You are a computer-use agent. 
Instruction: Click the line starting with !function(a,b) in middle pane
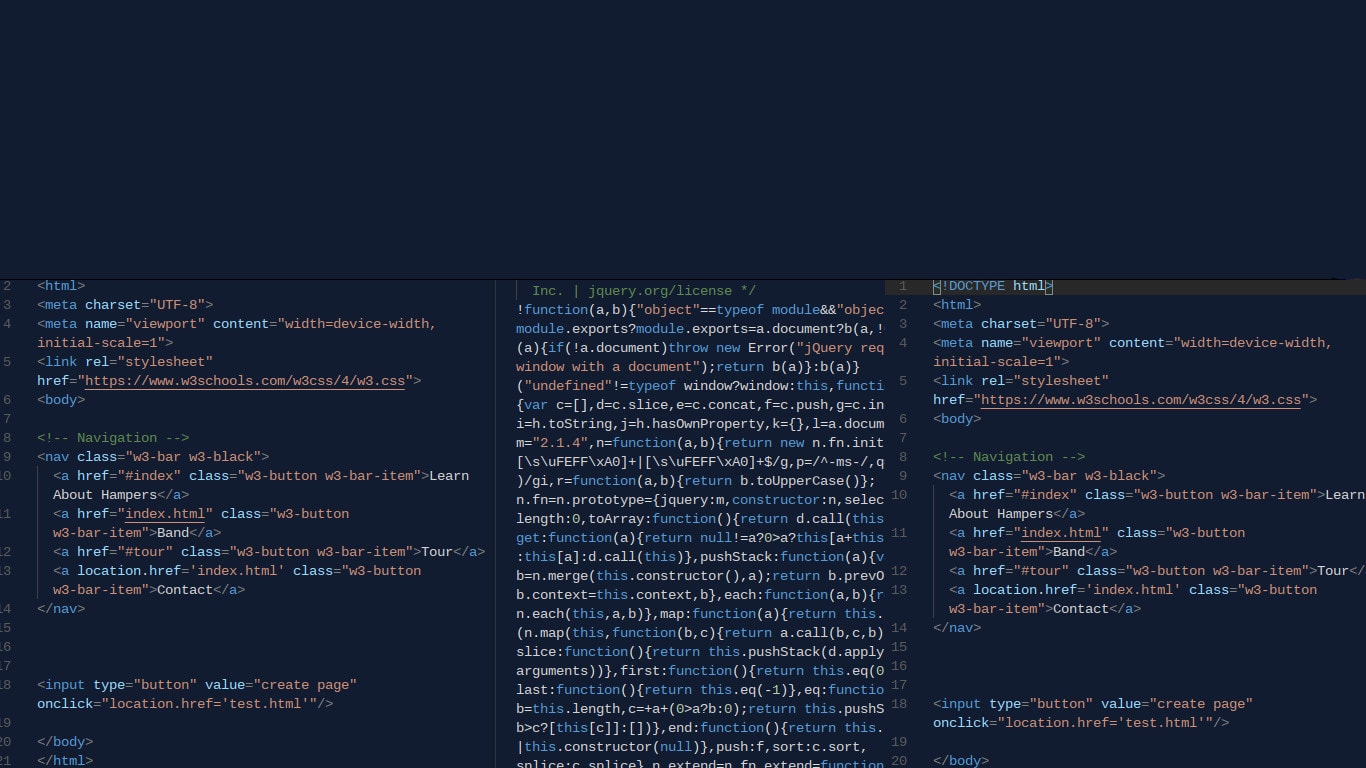click(700, 310)
